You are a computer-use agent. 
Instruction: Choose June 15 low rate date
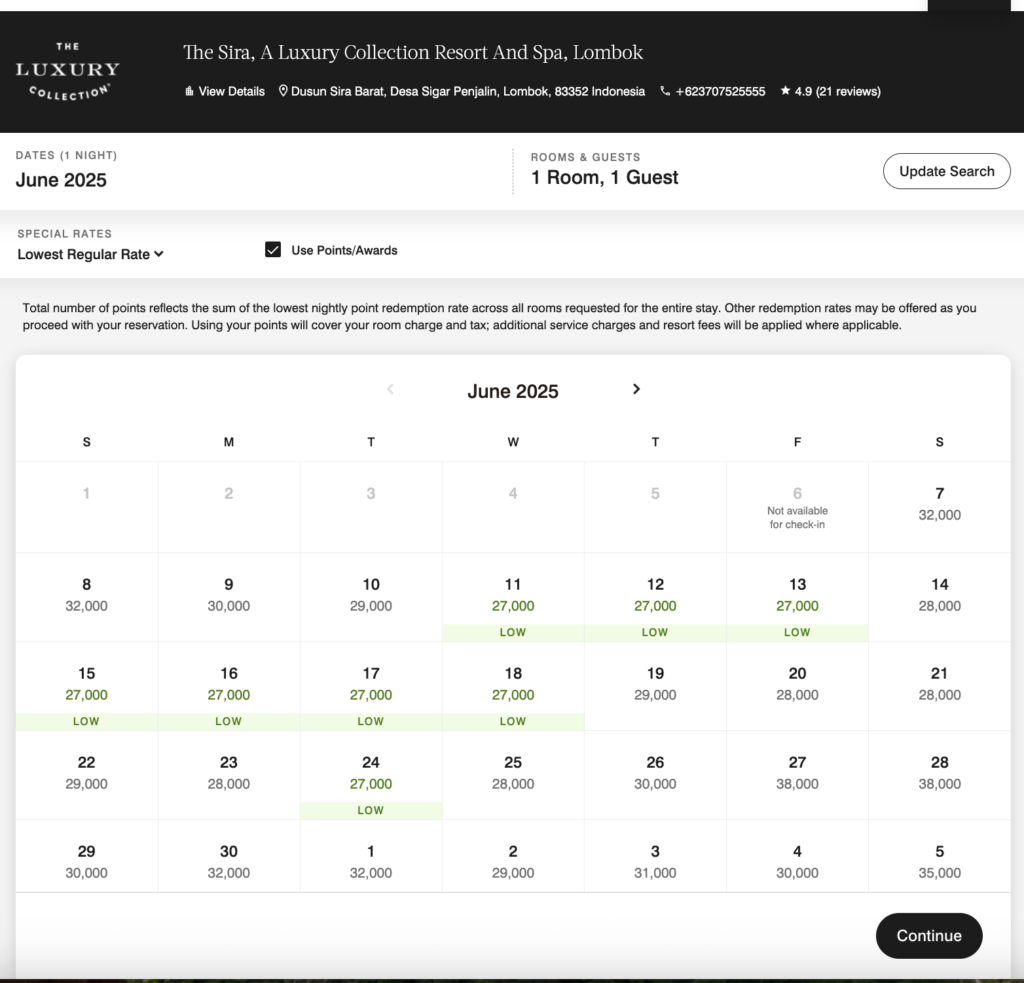[86, 686]
